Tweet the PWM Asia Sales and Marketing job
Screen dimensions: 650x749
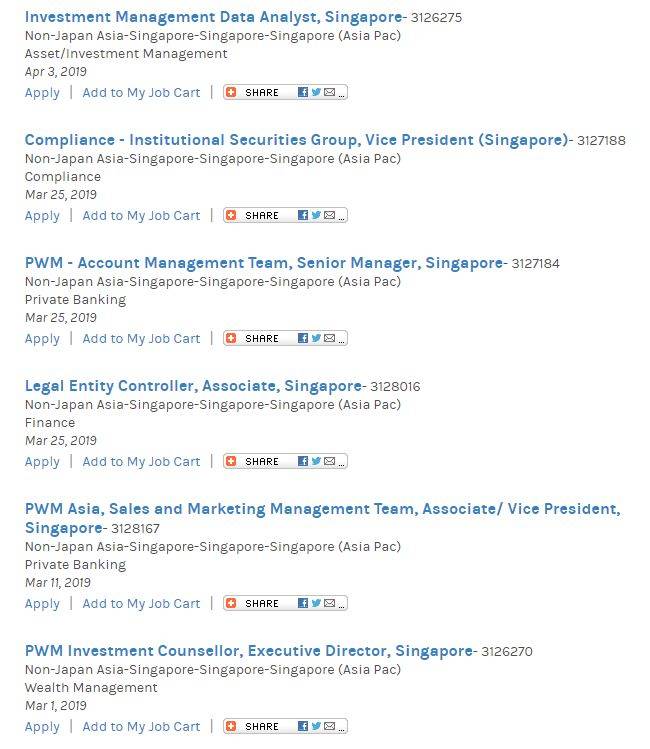point(316,603)
